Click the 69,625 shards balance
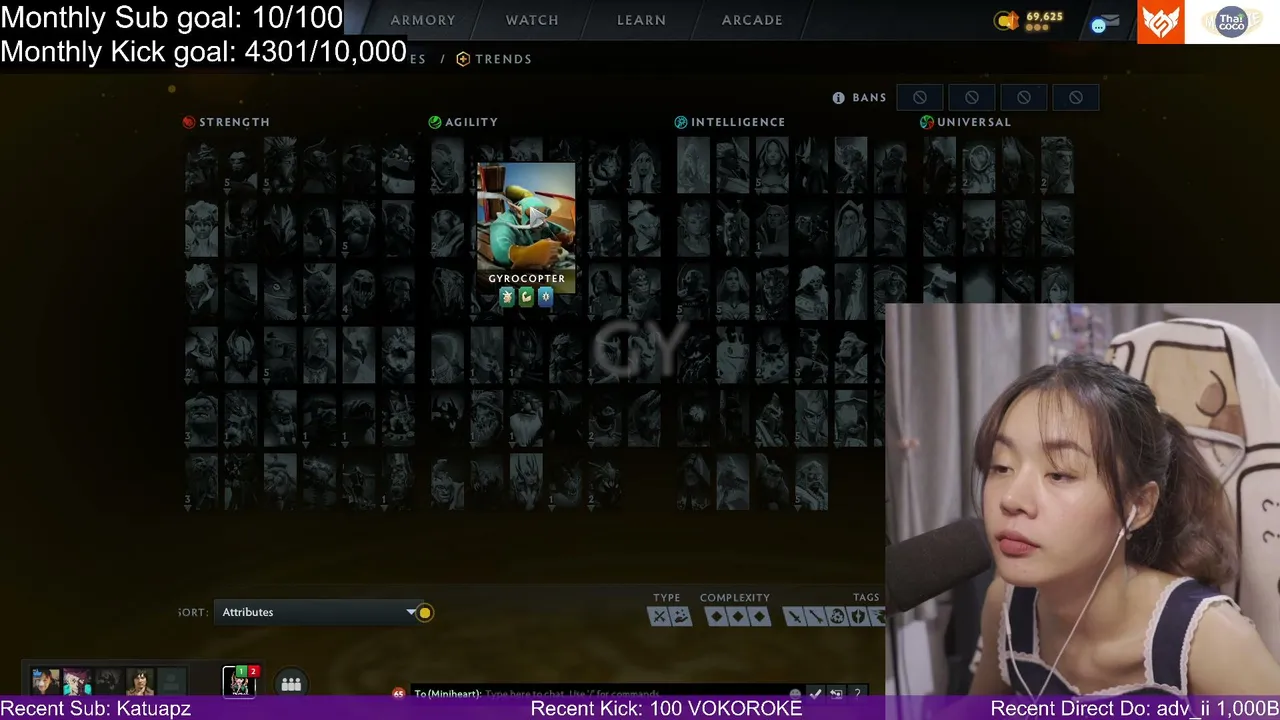The height and width of the screenshot is (720, 1280). pos(1044,17)
